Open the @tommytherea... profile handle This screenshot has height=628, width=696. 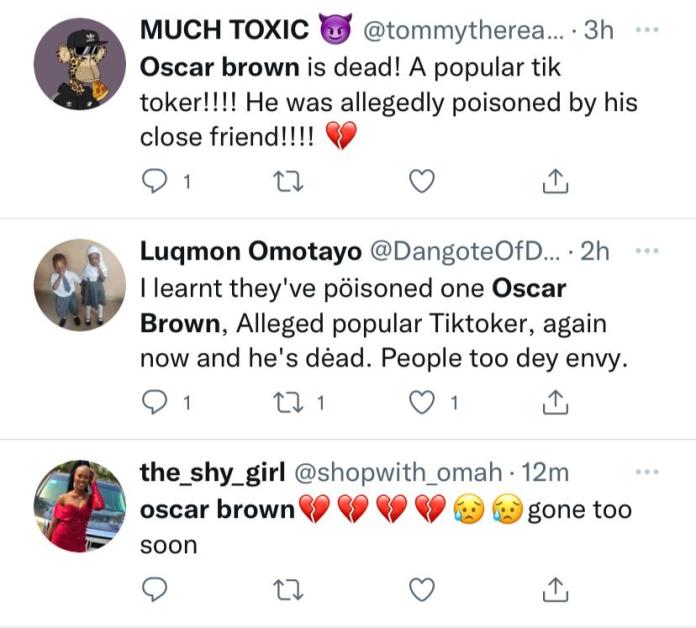(x=464, y=30)
